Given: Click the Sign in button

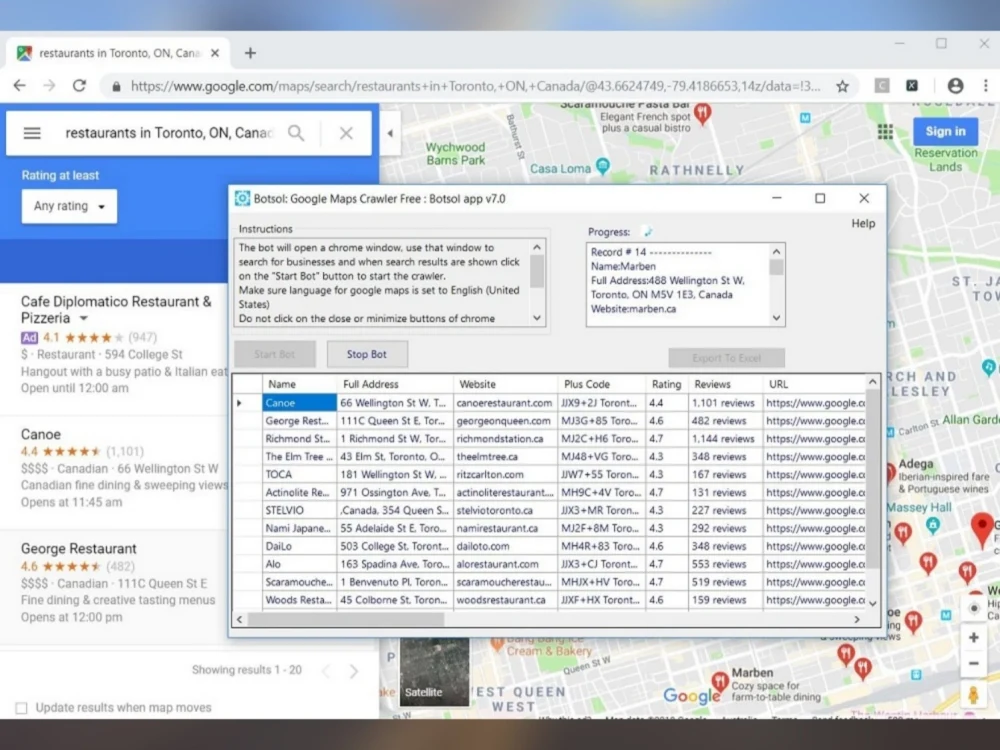Looking at the screenshot, I should pos(945,131).
